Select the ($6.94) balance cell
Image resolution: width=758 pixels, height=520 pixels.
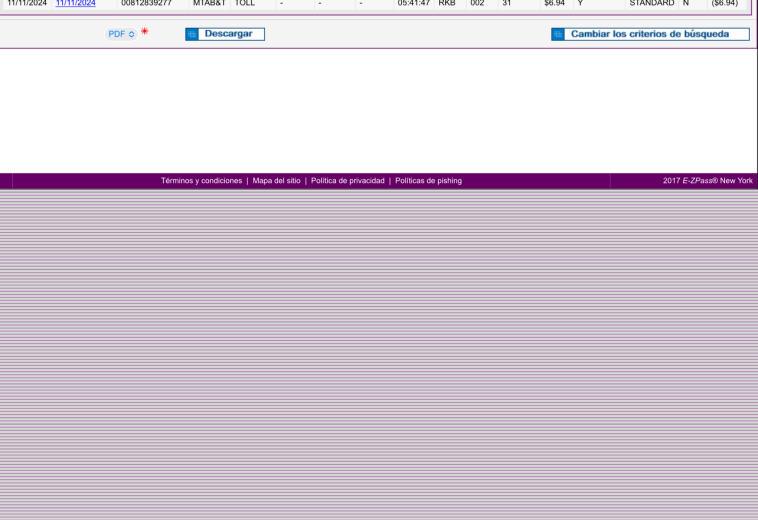click(724, 4)
